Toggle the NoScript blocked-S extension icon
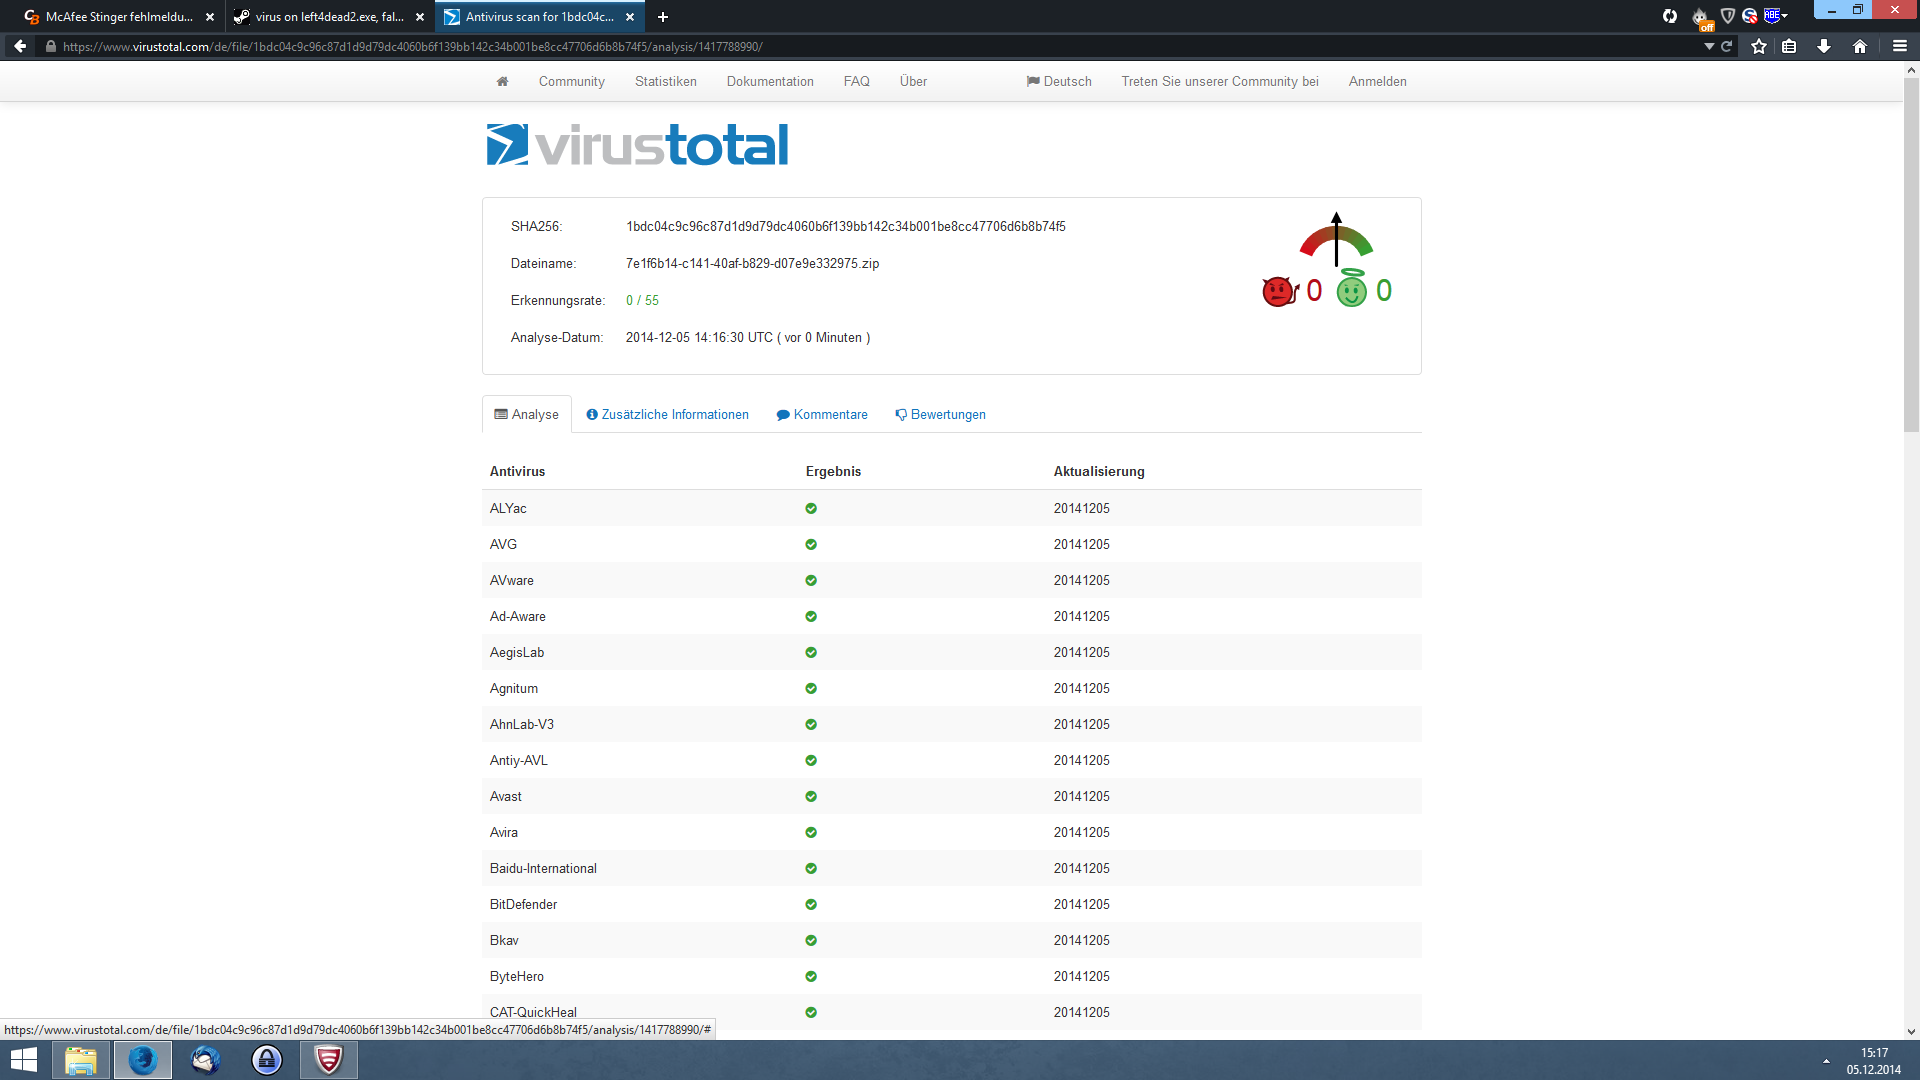The height and width of the screenshot is (1080, 1920). (x=1749, y=16)
